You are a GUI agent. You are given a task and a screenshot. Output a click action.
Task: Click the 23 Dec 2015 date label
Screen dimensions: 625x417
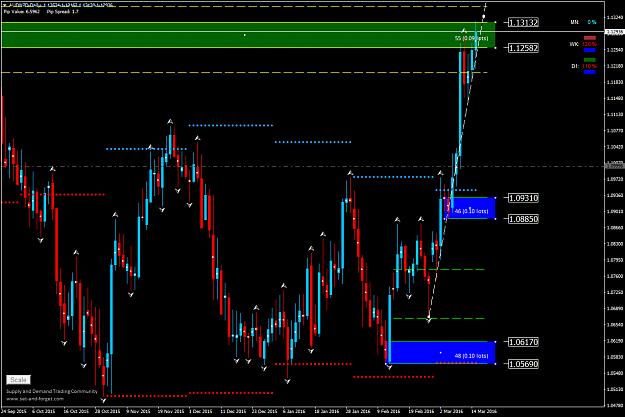click(264, 411)
